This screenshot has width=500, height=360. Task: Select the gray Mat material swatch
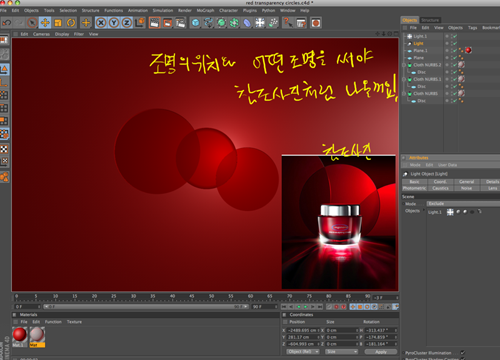[37, 334]
